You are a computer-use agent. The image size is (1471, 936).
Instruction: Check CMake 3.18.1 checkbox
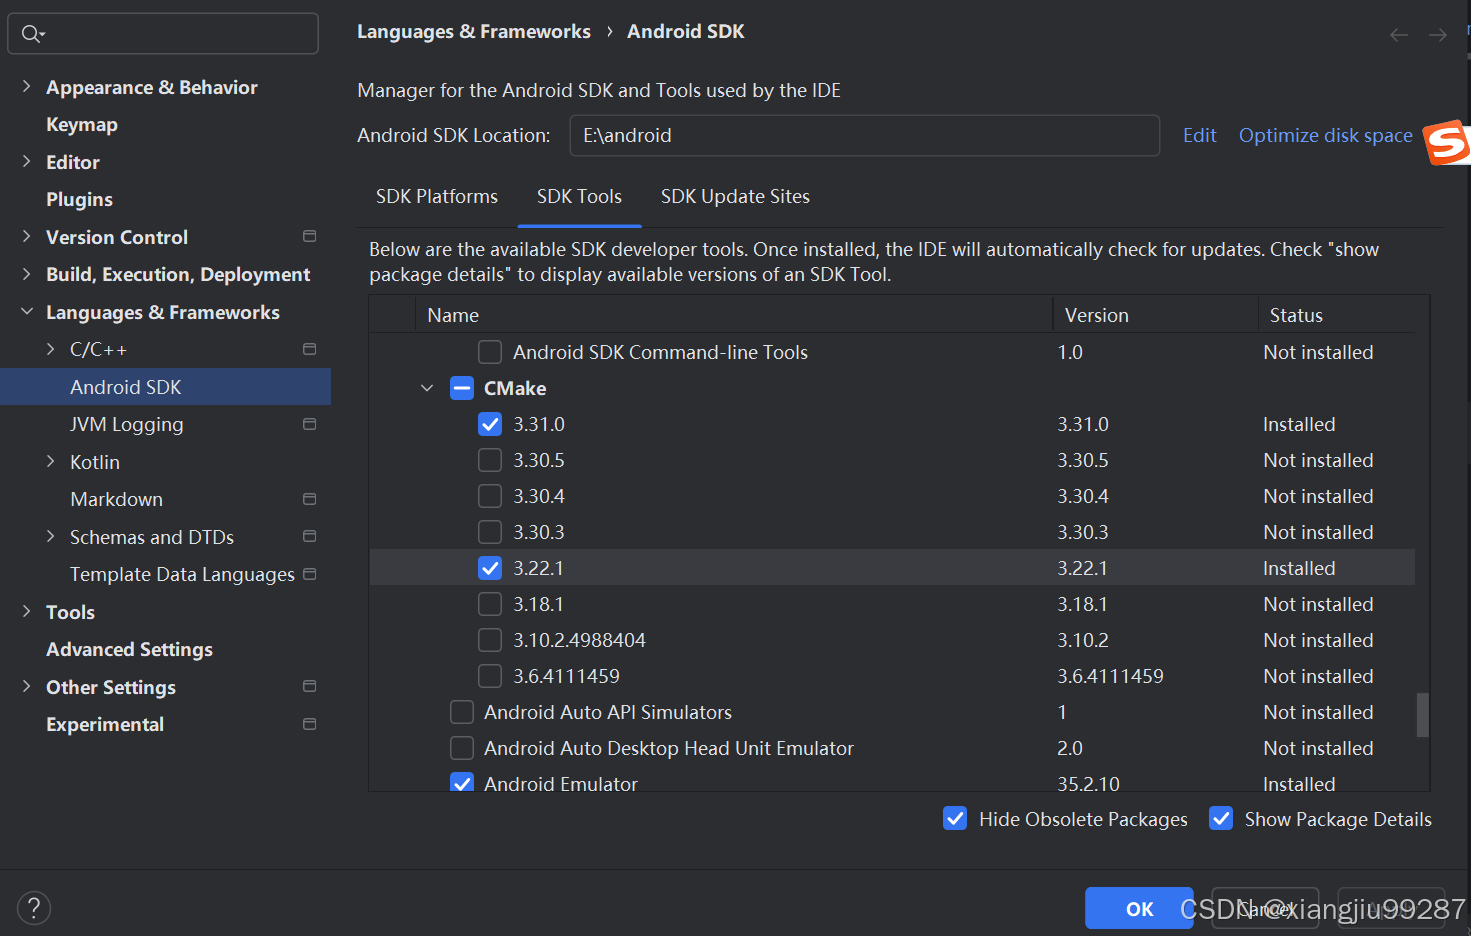click(490, 604)
